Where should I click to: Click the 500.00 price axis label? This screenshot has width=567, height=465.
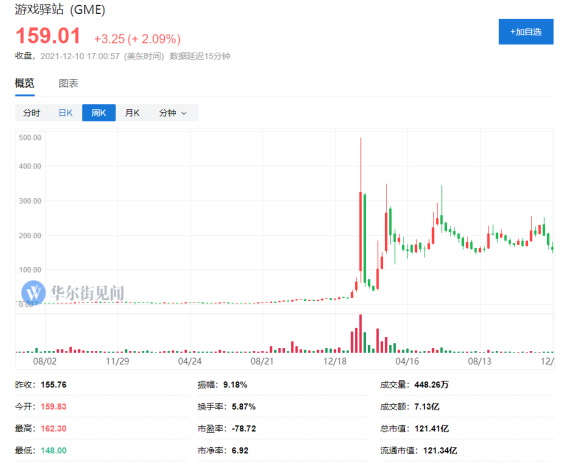point(30,137)
